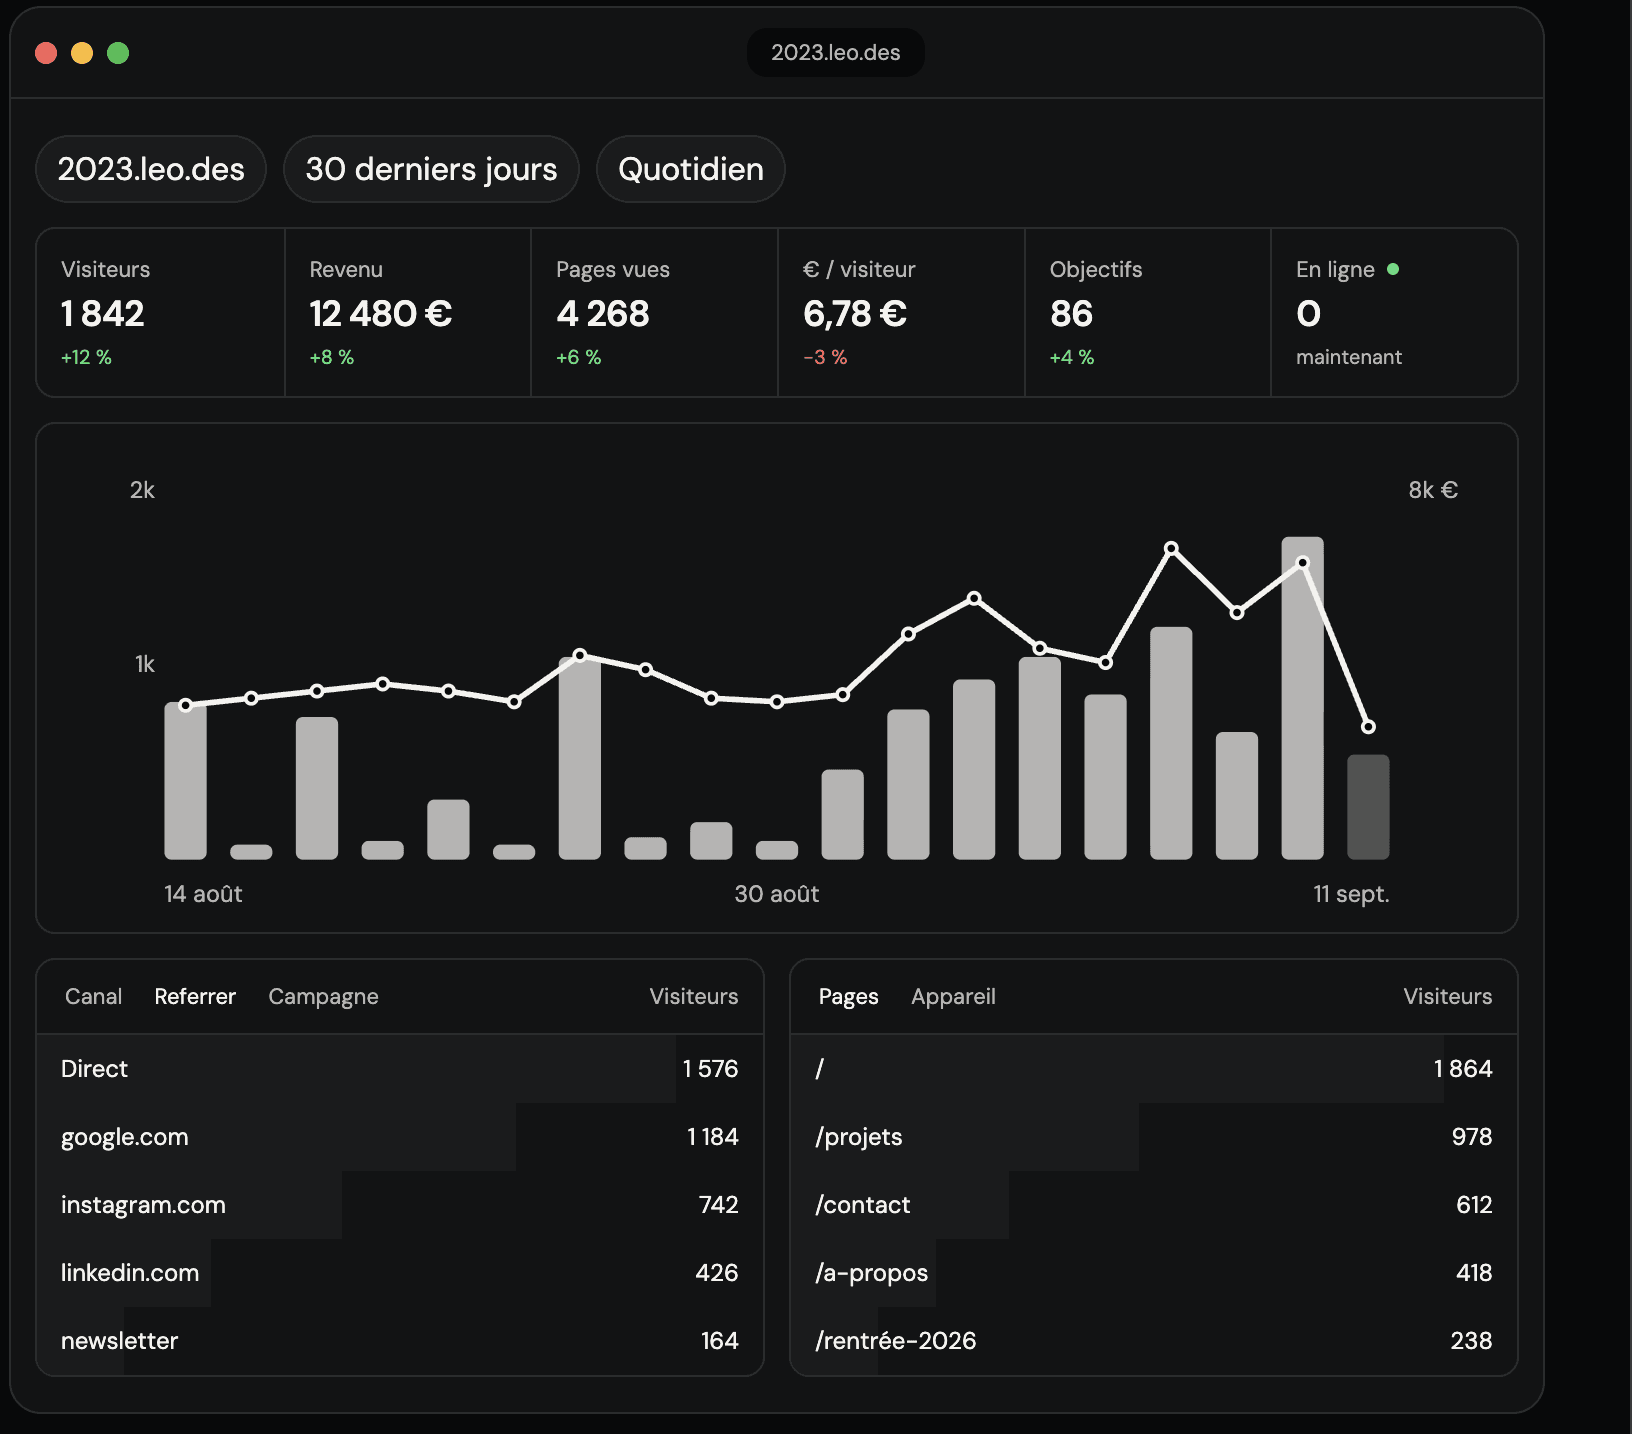This screenshot has width=1632, height=1434.
Task: Switch to the Referrer tab
Action: pos(195,996)
